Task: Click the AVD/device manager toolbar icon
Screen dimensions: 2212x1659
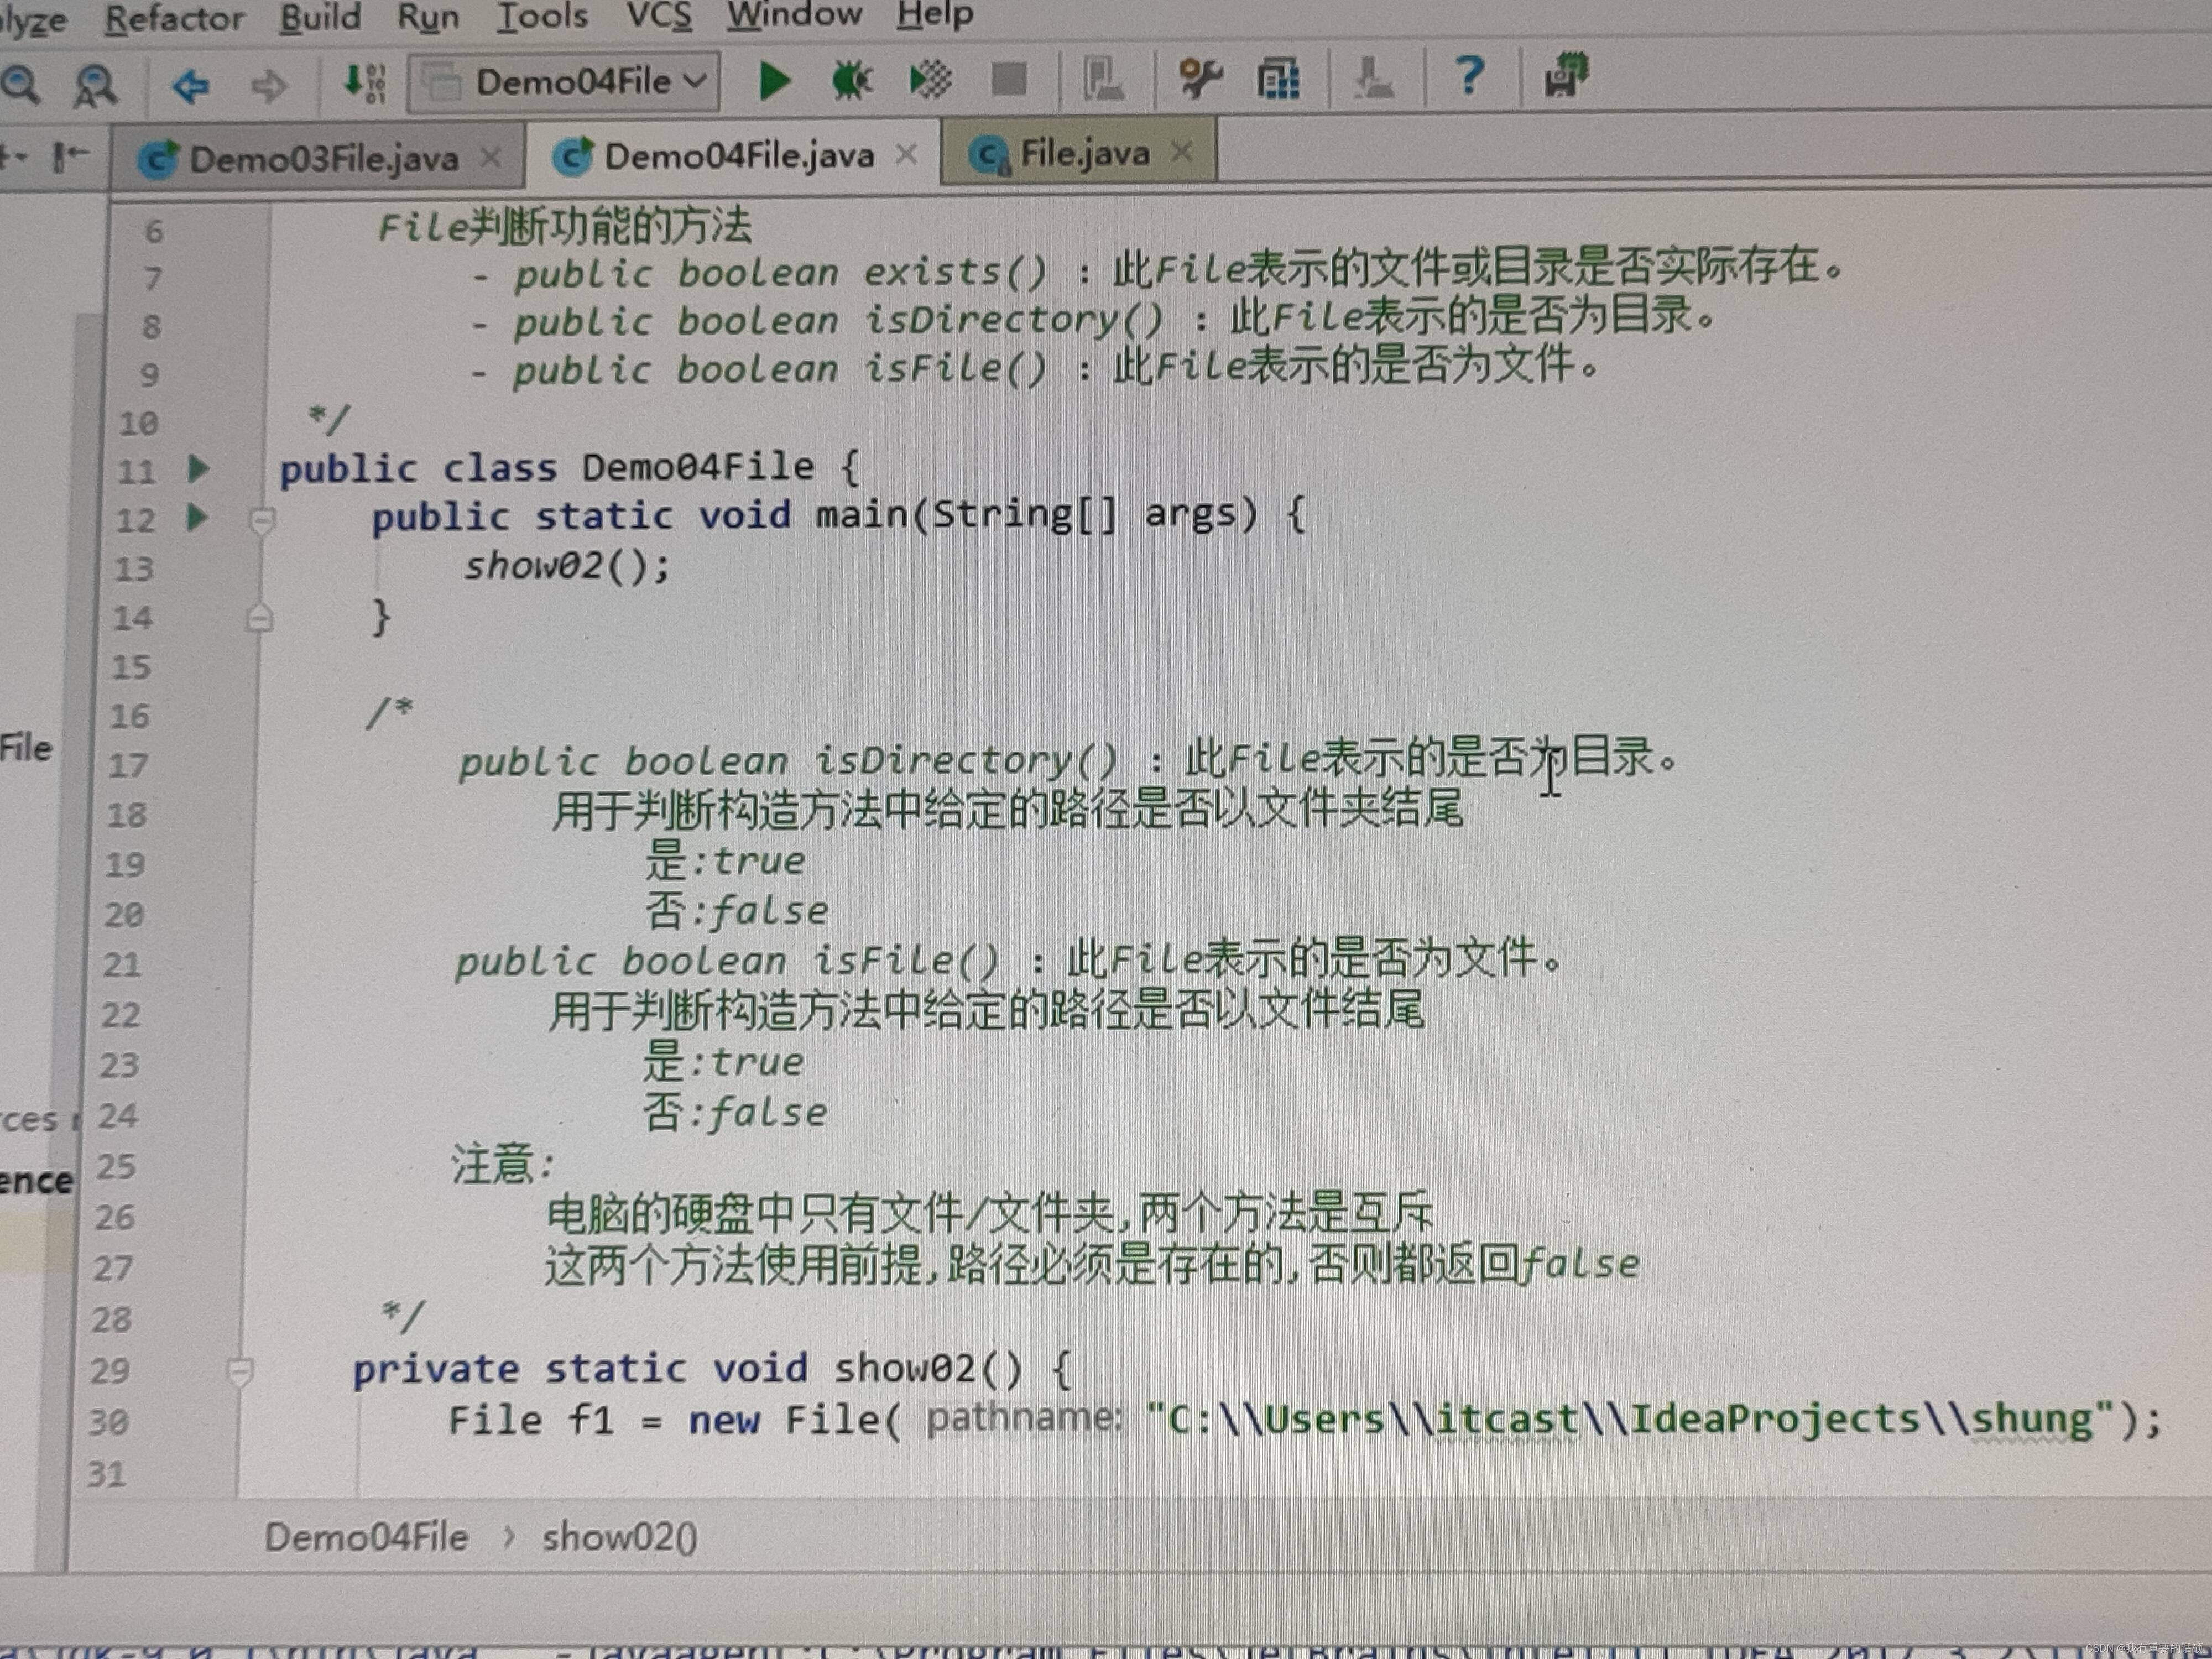Action: [1104, 79]
